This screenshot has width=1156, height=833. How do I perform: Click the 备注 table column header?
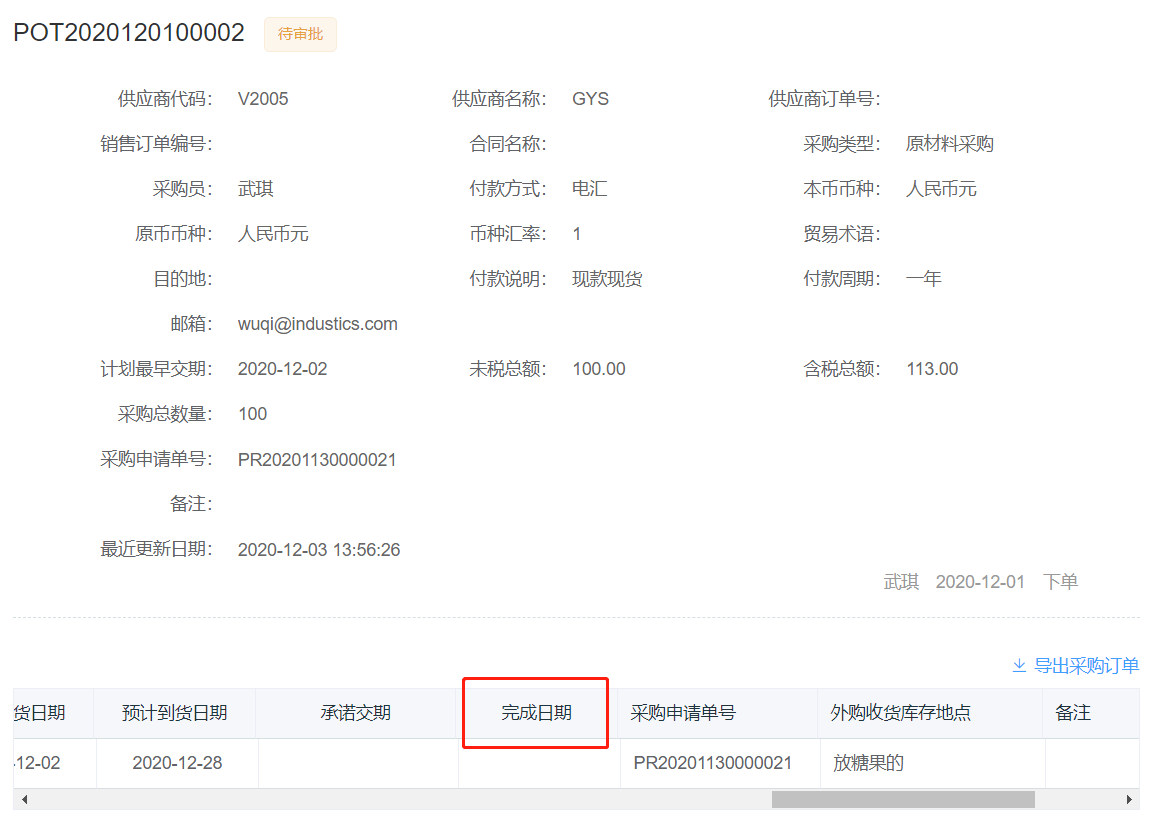(1073, 713)
